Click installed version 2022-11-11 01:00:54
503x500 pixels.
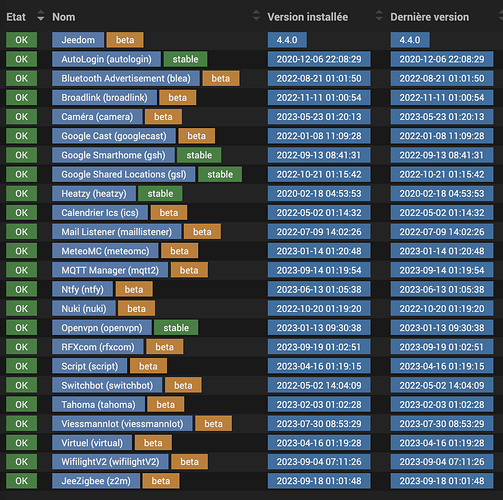319,98
